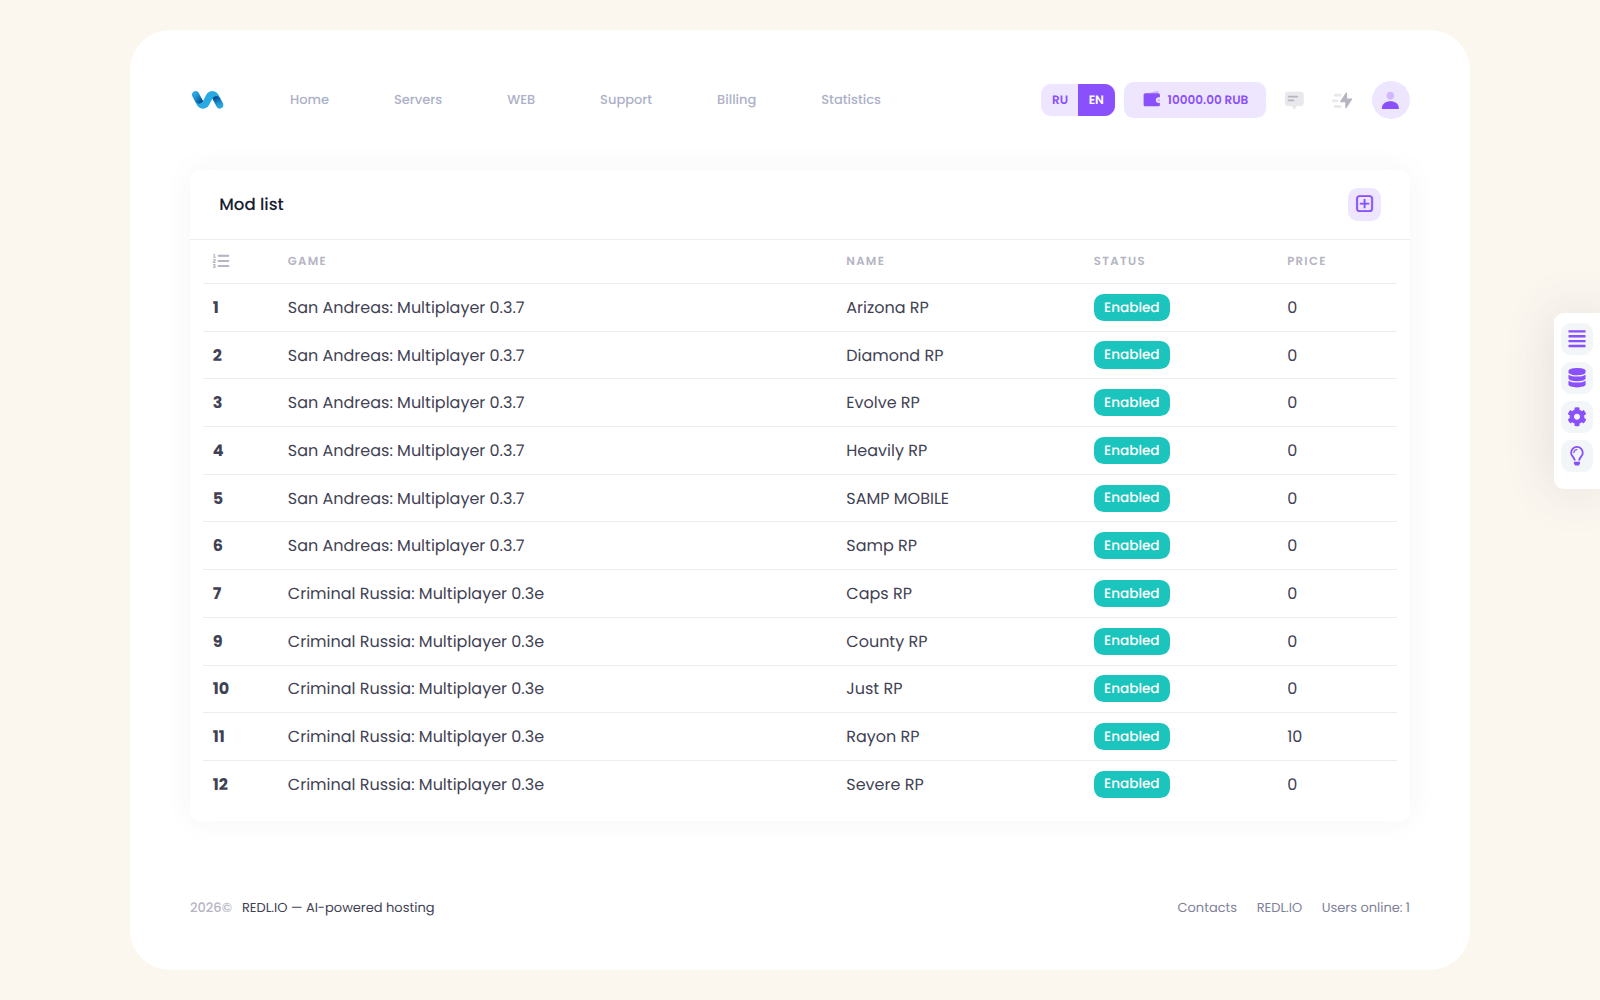Click the Enabled badge for Rayon RP

coord(1132,737)
